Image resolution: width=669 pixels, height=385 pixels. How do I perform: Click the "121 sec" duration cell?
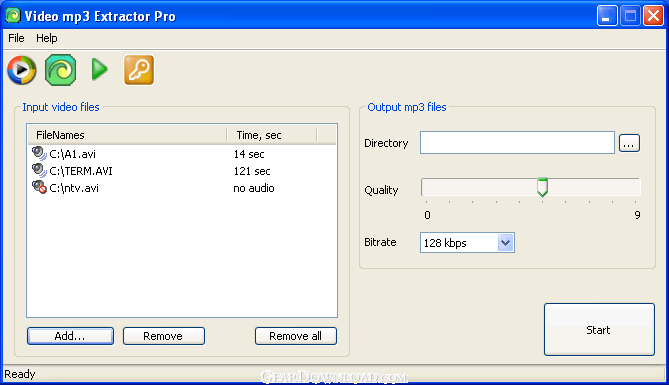[252, 171]
